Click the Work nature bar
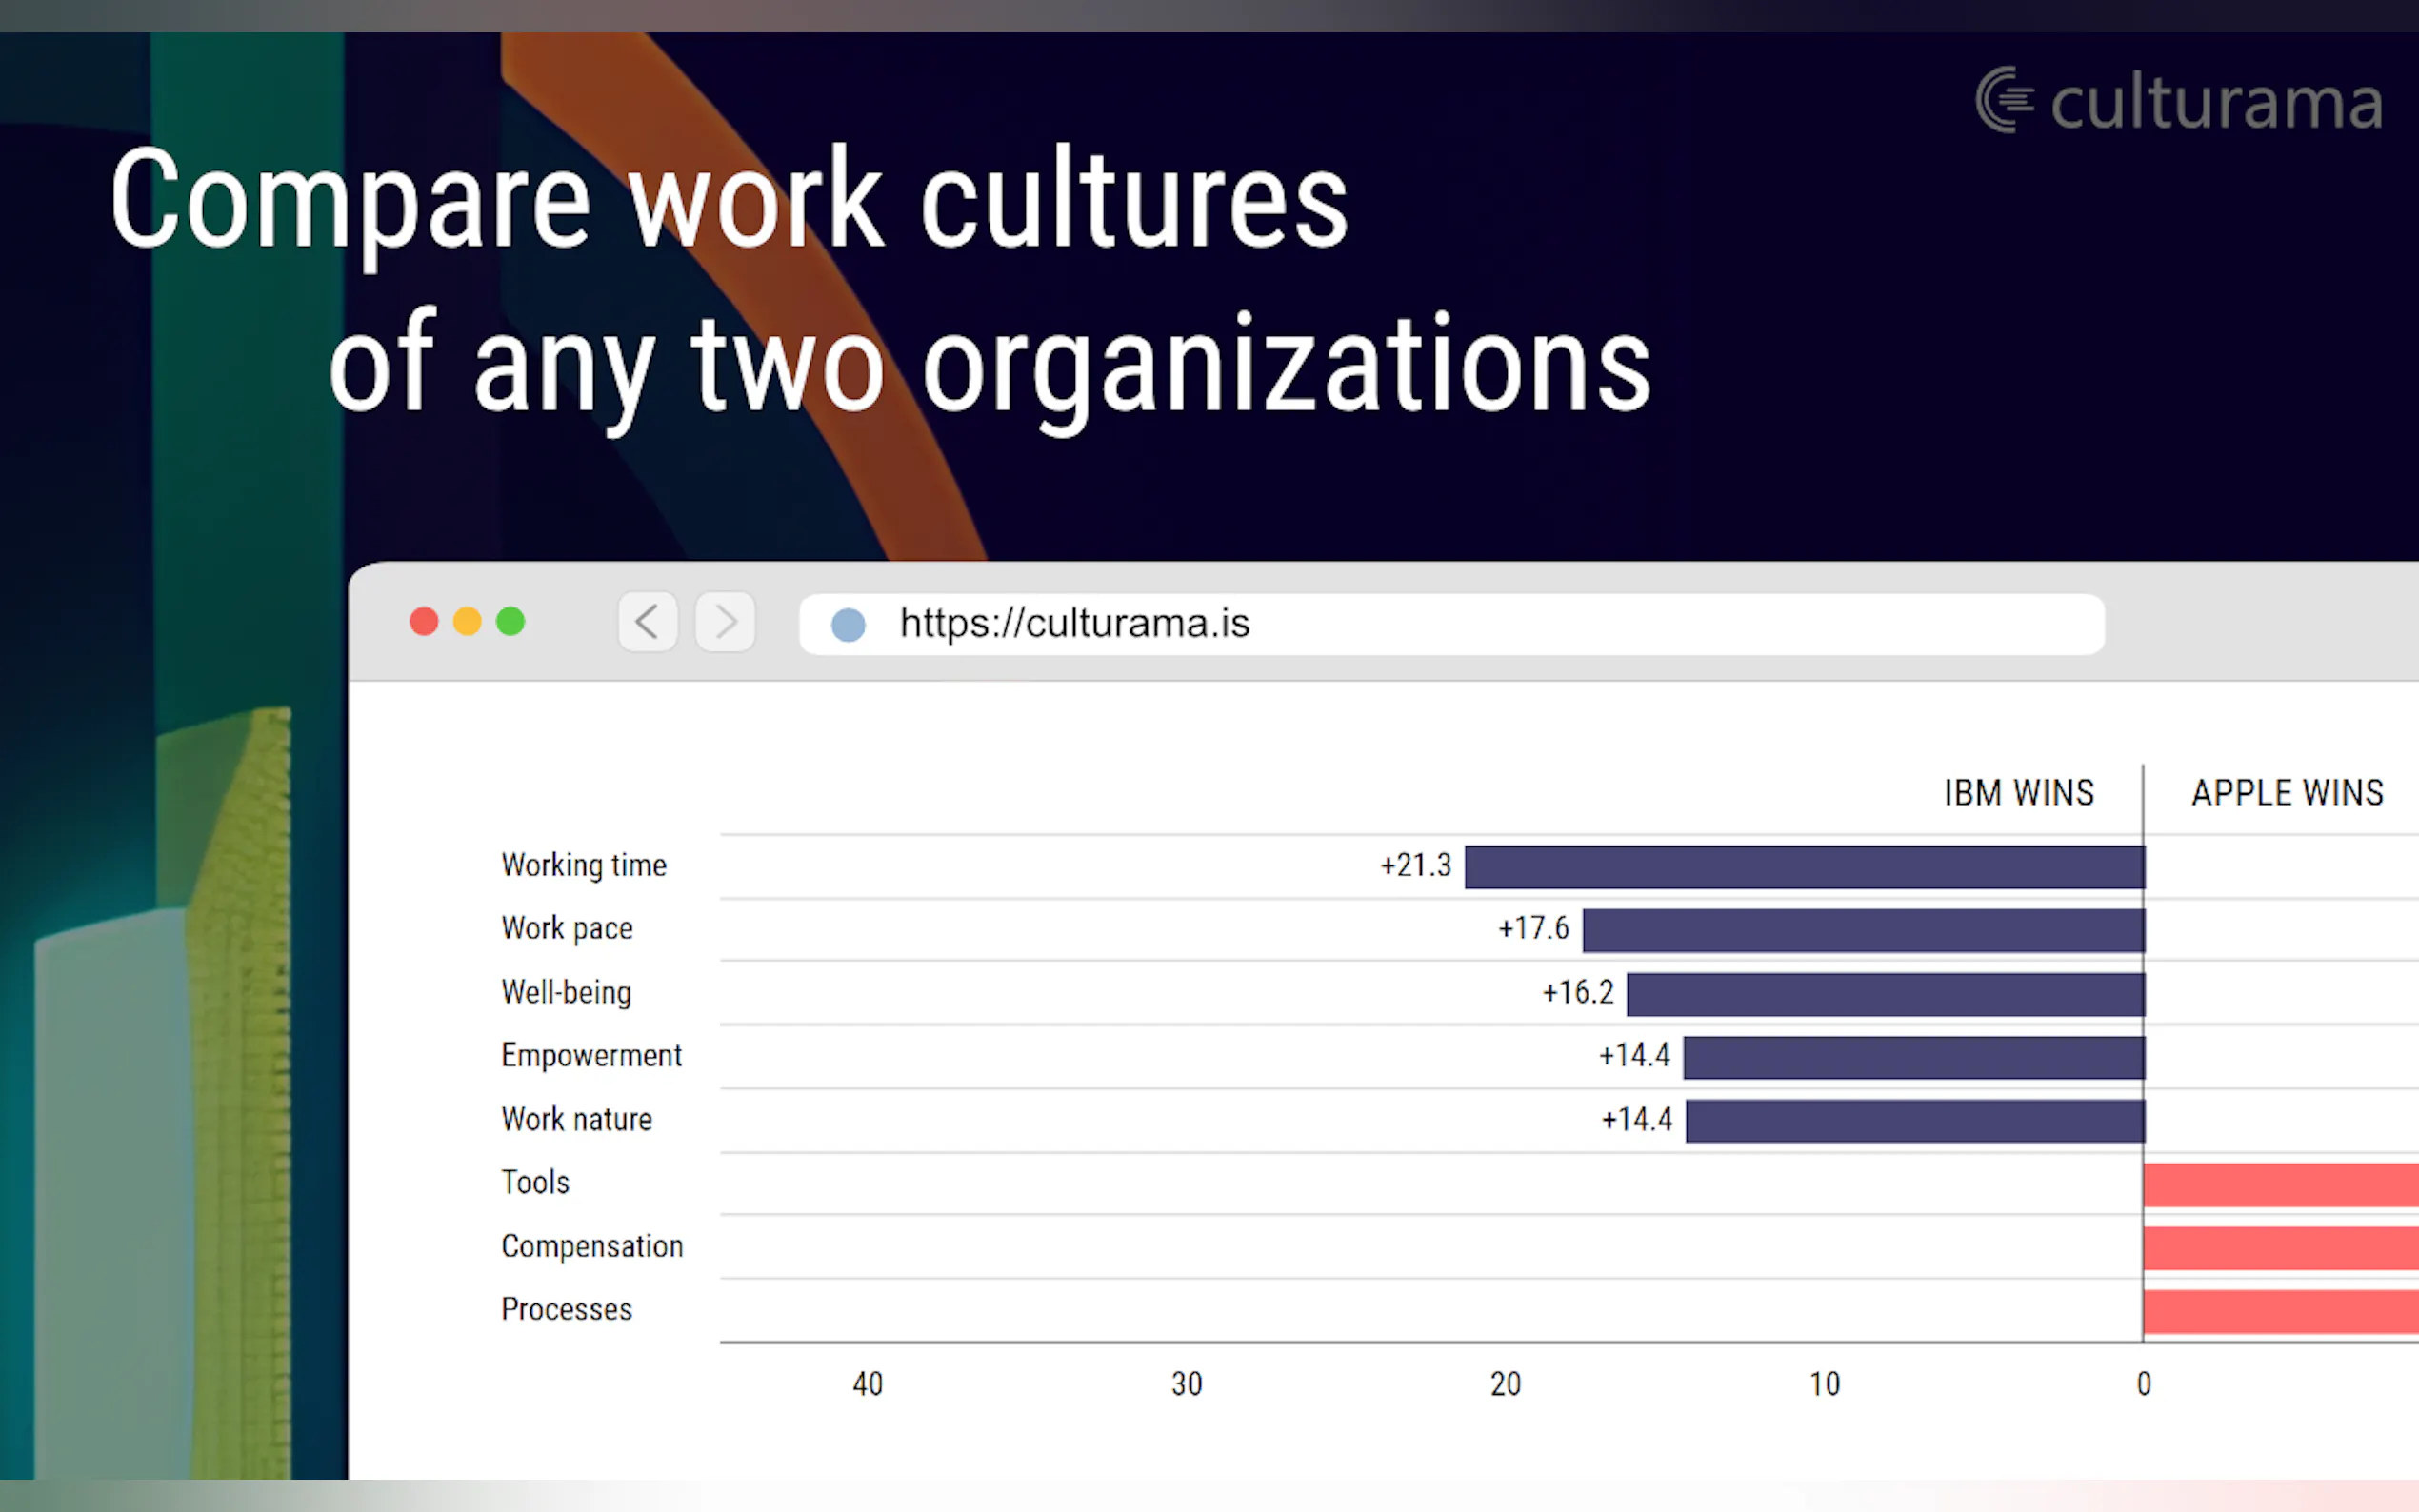 (x=1914, y=1121)
